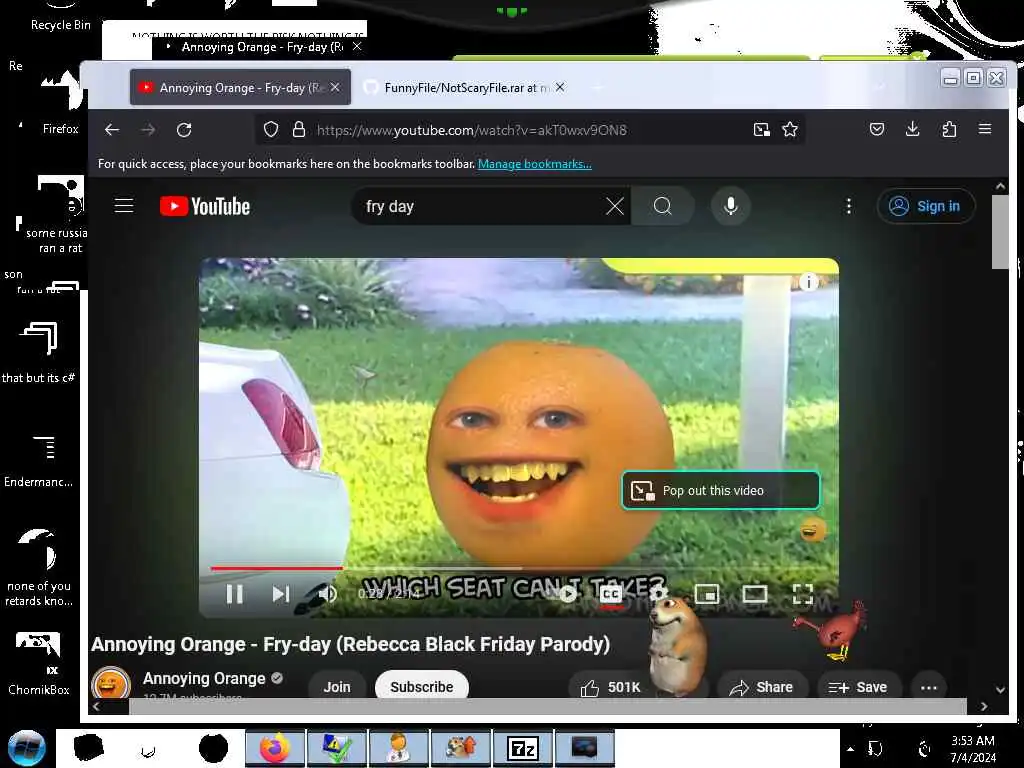The image size is (1024, 768).
Task: Submit search with magnifier button
Action: (662, 206)
